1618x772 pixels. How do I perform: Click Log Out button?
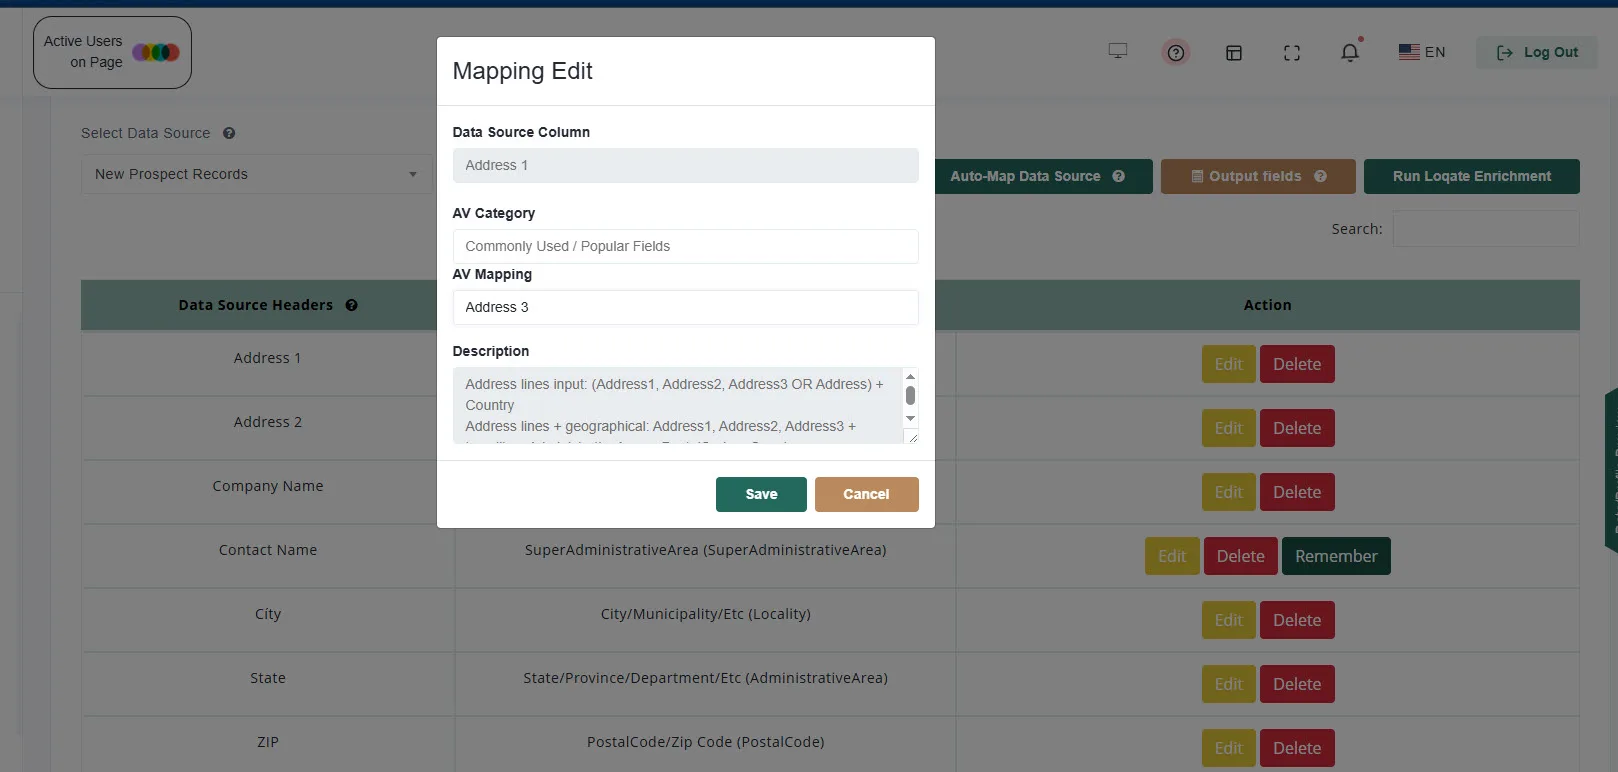[x=1537, y=52]
